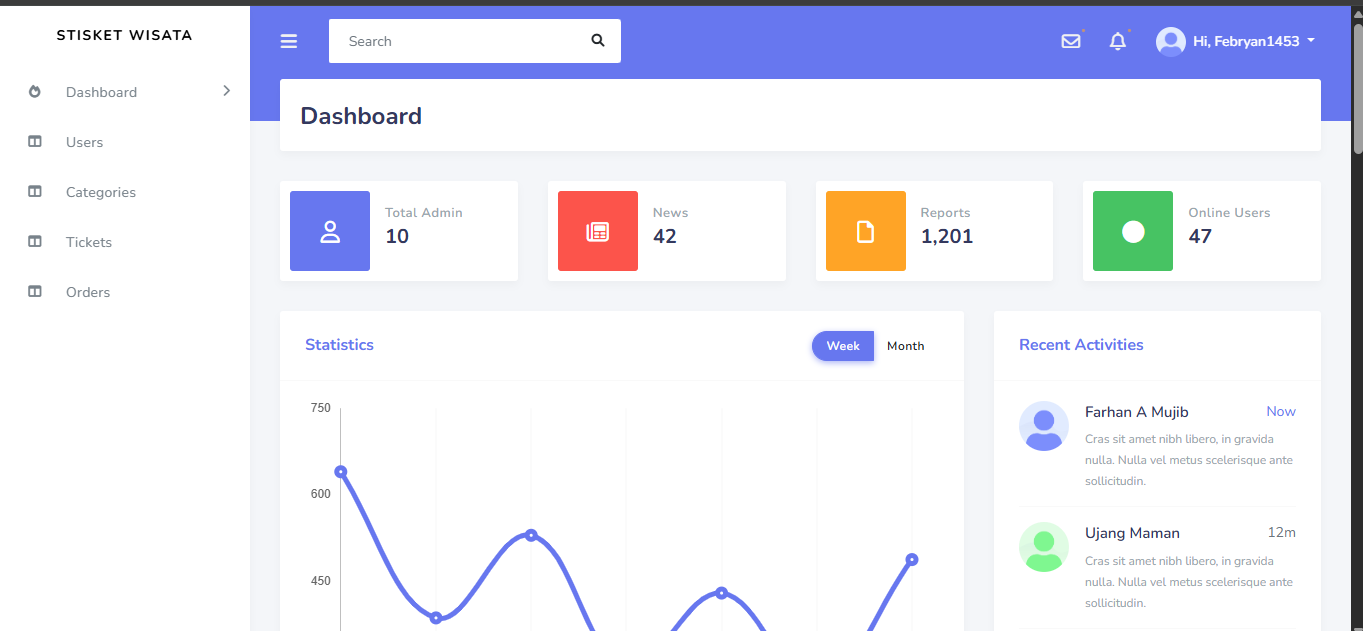The width and height of the screenshot is (1363, 631).
Task: Open the notifications bell icon
Action: click(1118, 41)
